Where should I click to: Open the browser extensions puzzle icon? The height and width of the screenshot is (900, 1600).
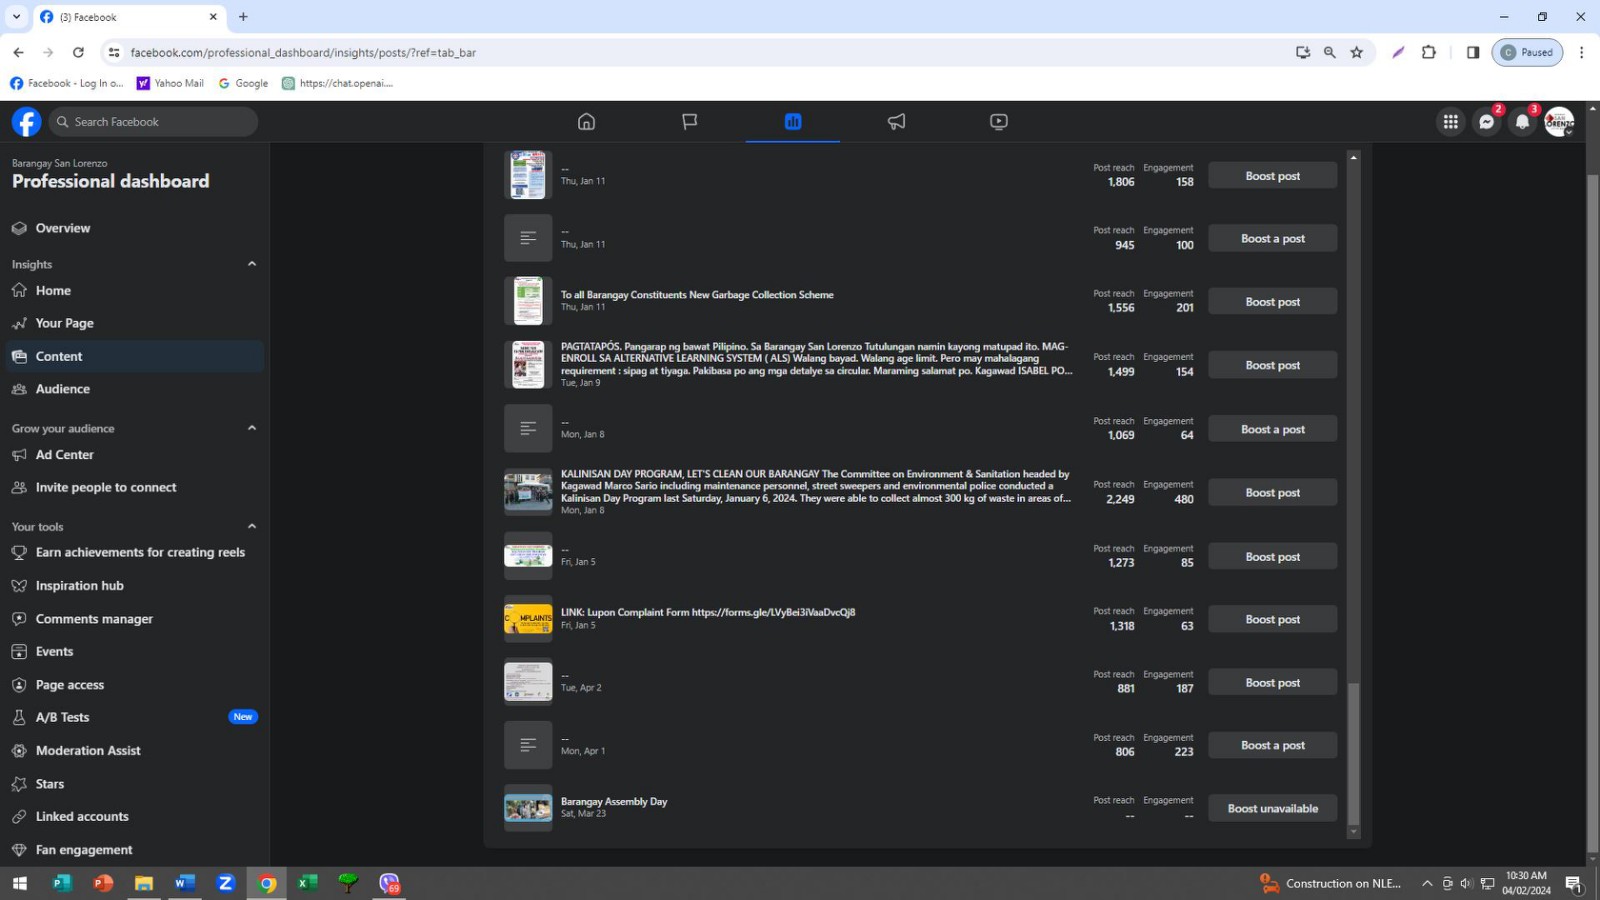point(1429,52)
